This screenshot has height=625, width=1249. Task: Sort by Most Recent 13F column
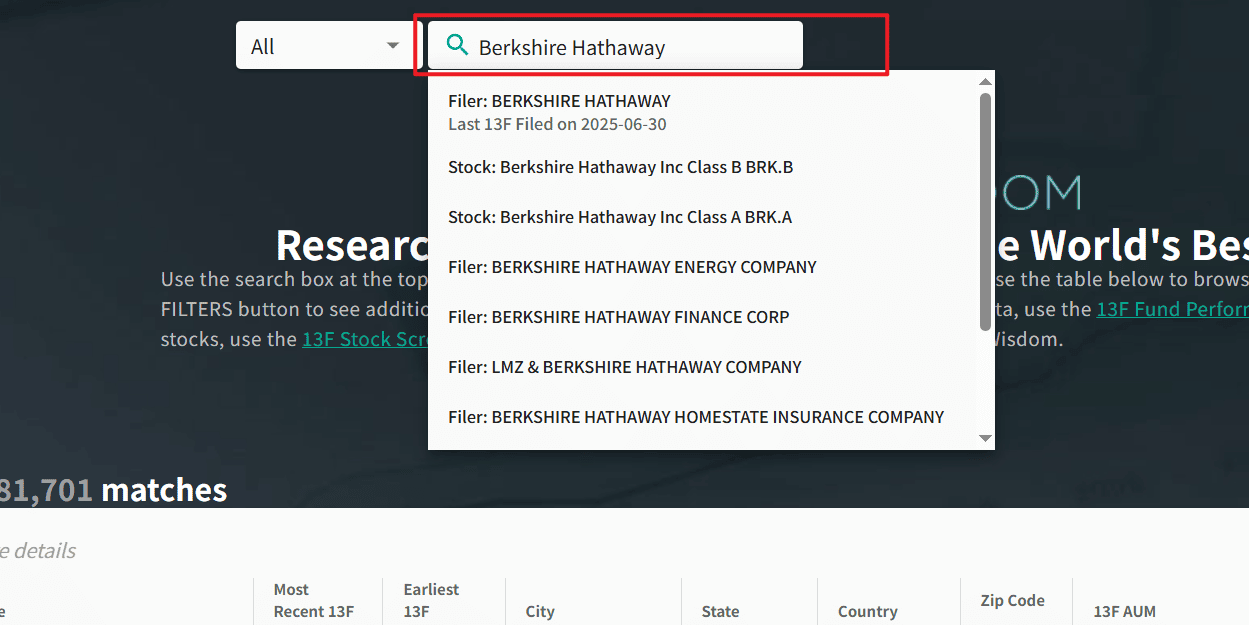(x=314, y=600)
